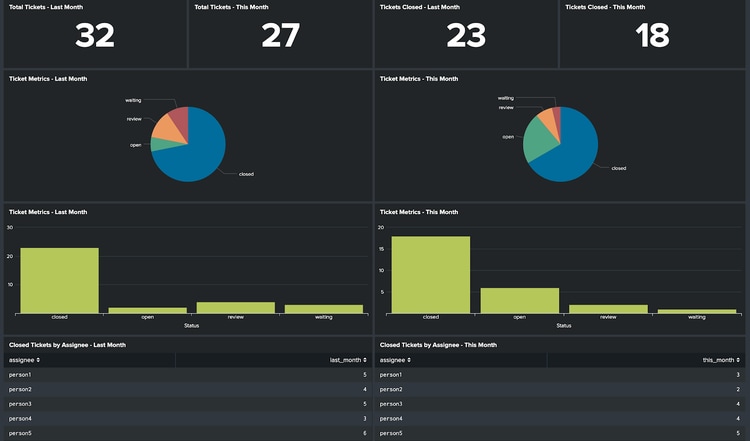This screenshot has height=441, width=750.
Task: Click 'closed' label on this month pie
Action: pos(618,168)
